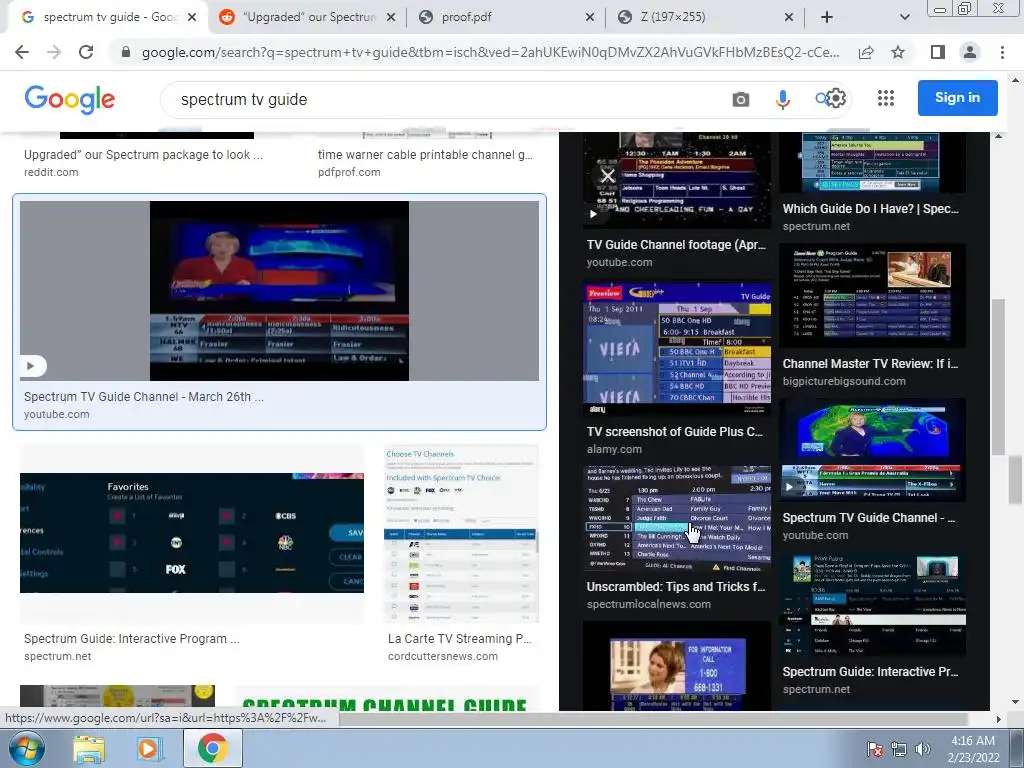Open TV screenshot of Guide Plus image

677,348
